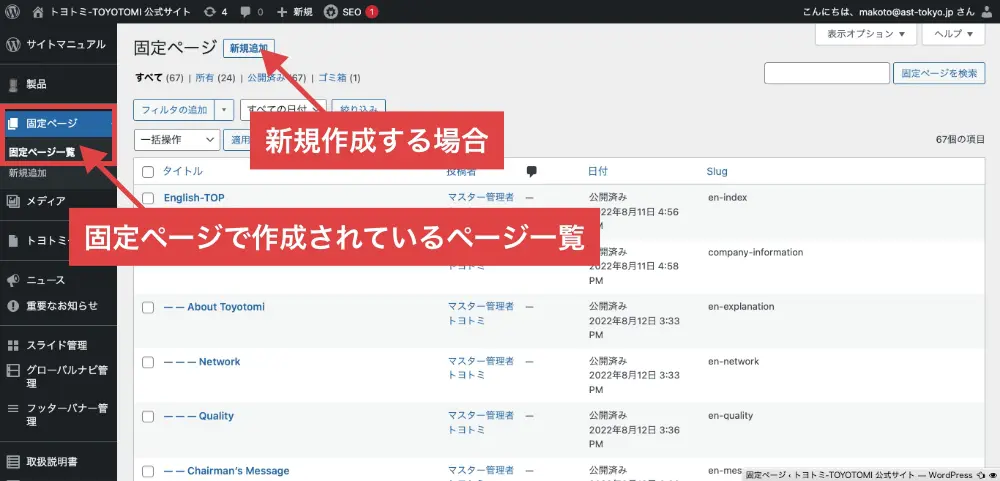Sort by Slug column header
Viewport: 1000px width, 481px height.
tap(717, 171)
